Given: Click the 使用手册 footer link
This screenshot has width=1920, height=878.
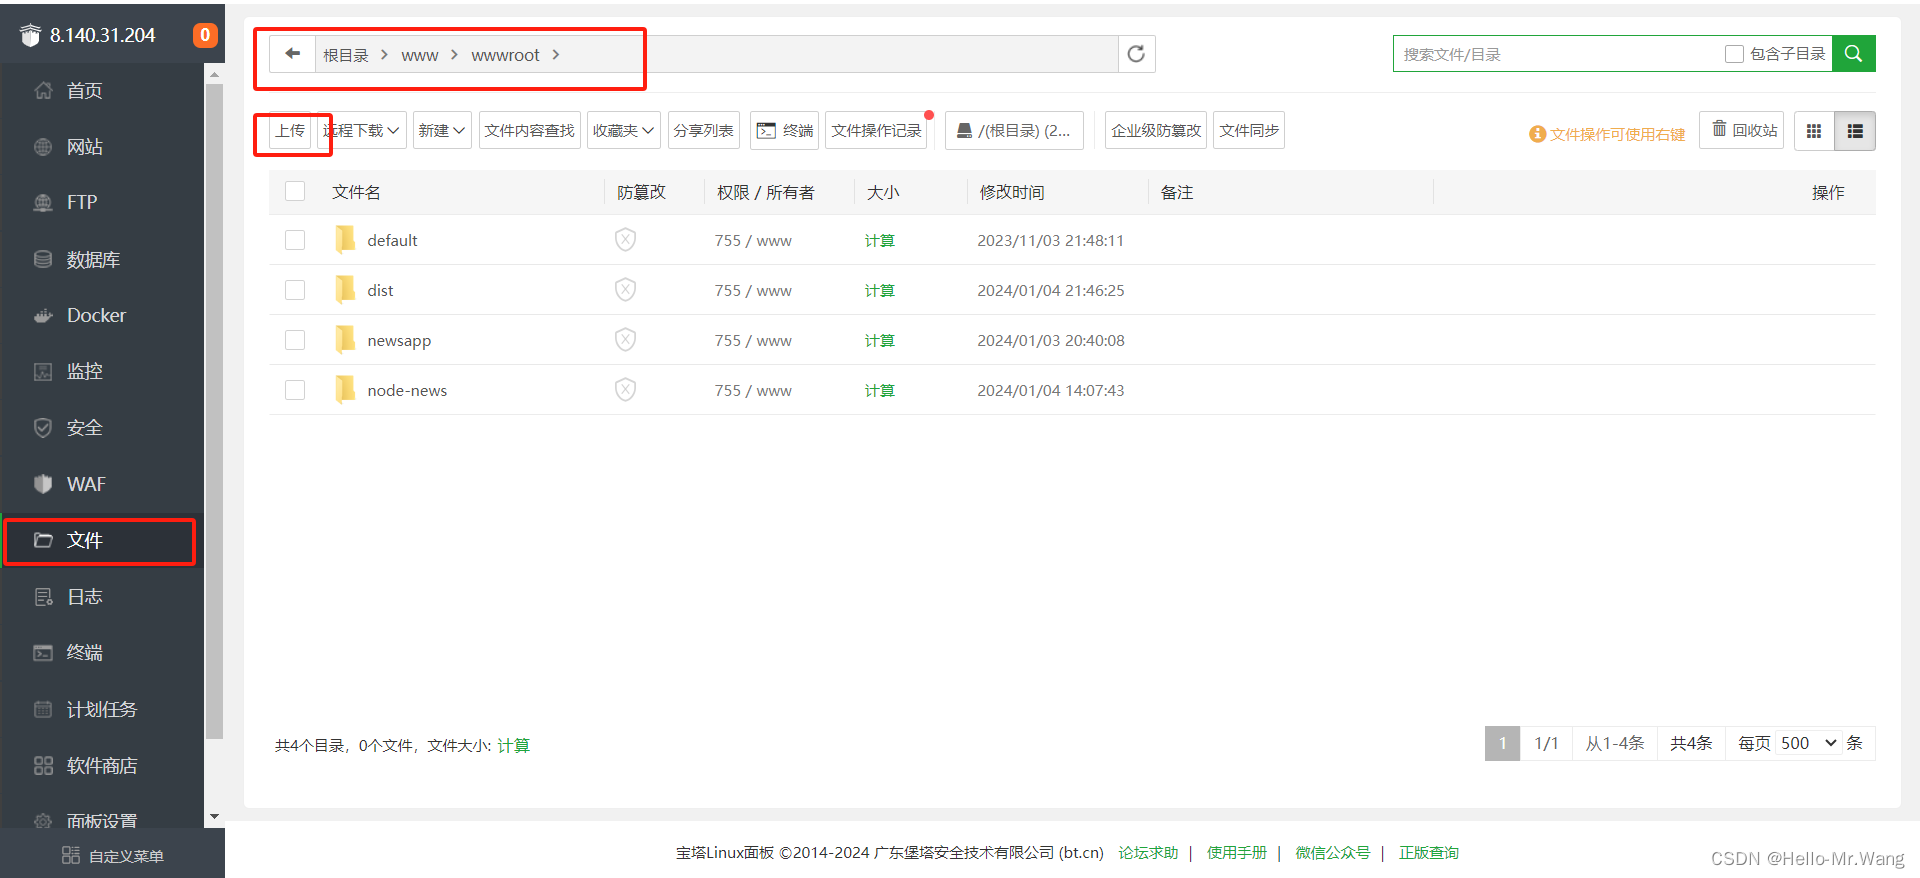Looking at the screenshot, I should (x=1237, y=853).
